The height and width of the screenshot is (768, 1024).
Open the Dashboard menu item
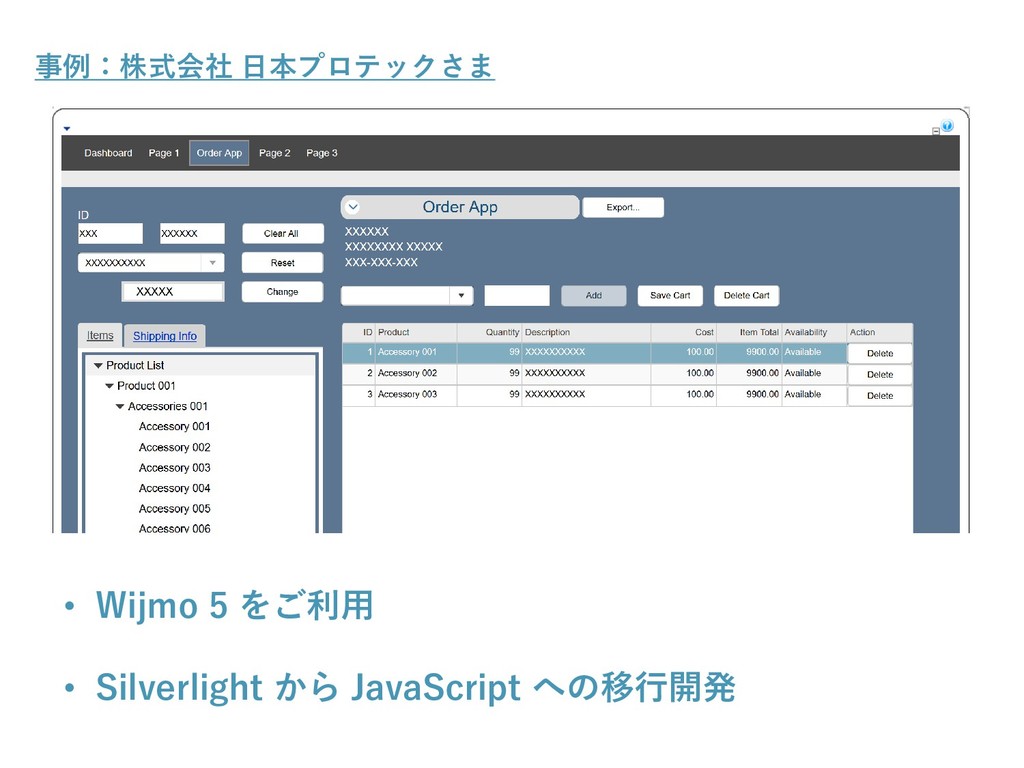108,153
